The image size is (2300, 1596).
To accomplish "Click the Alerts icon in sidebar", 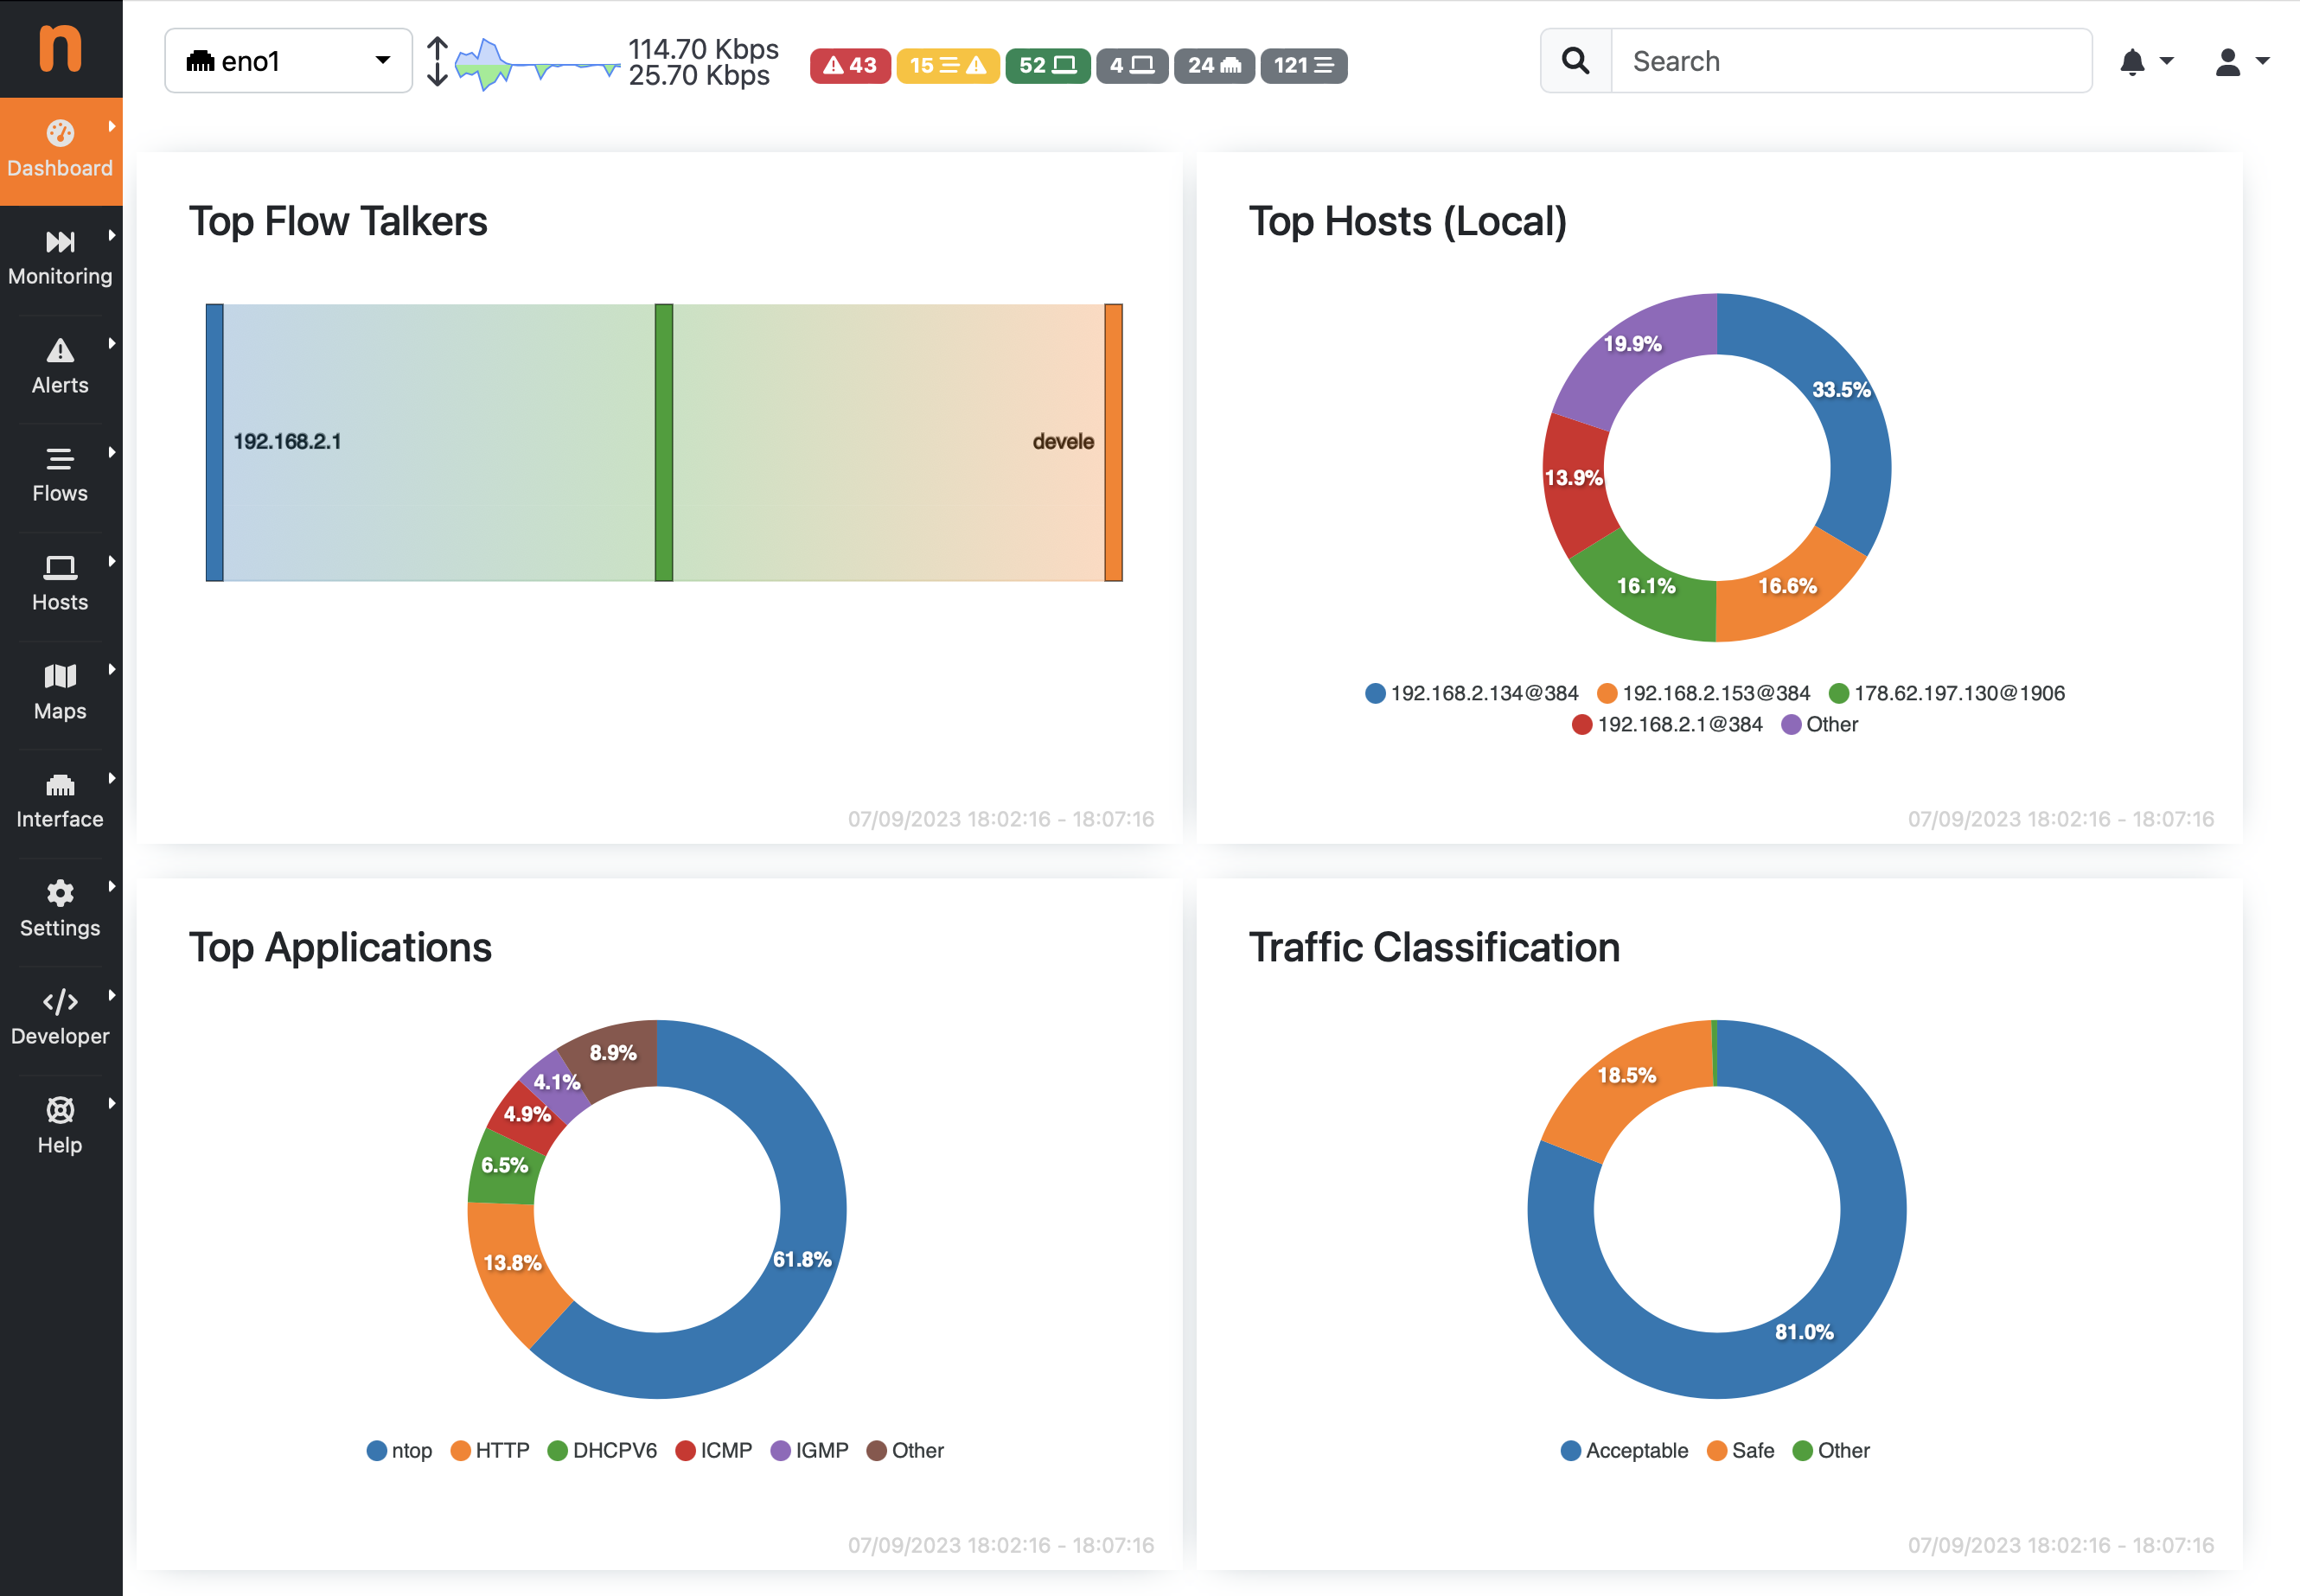I will (60, 351).
